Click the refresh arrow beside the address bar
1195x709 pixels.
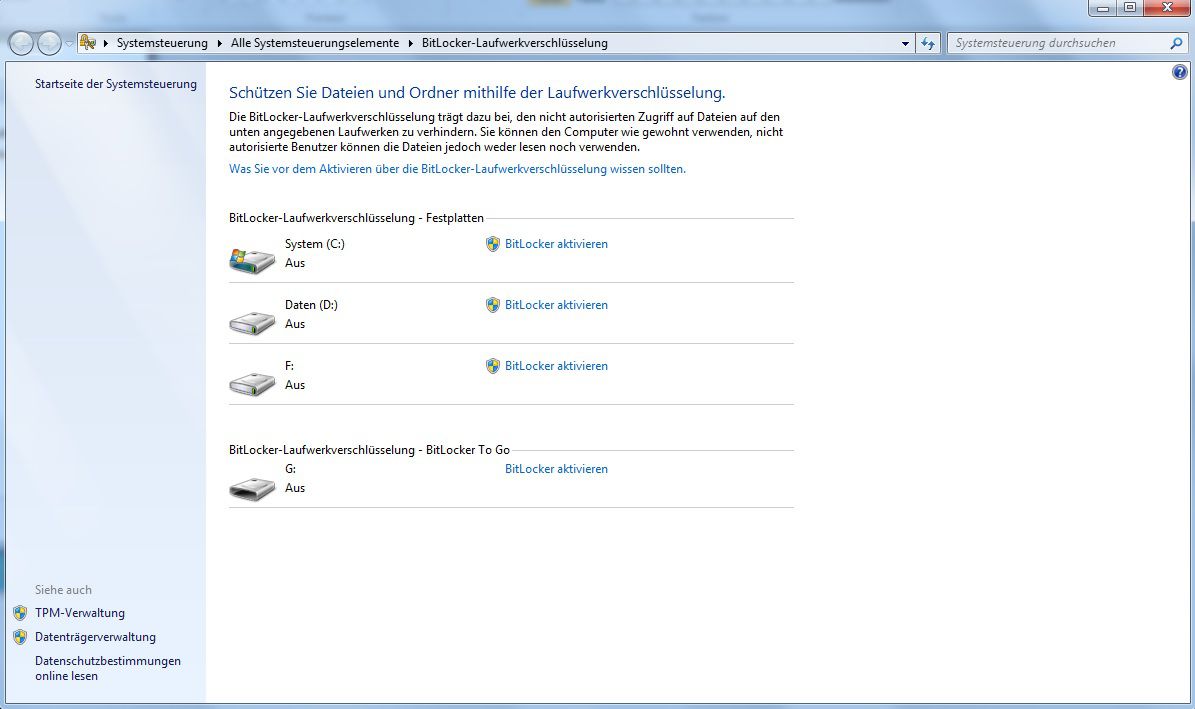click(929, 43)
